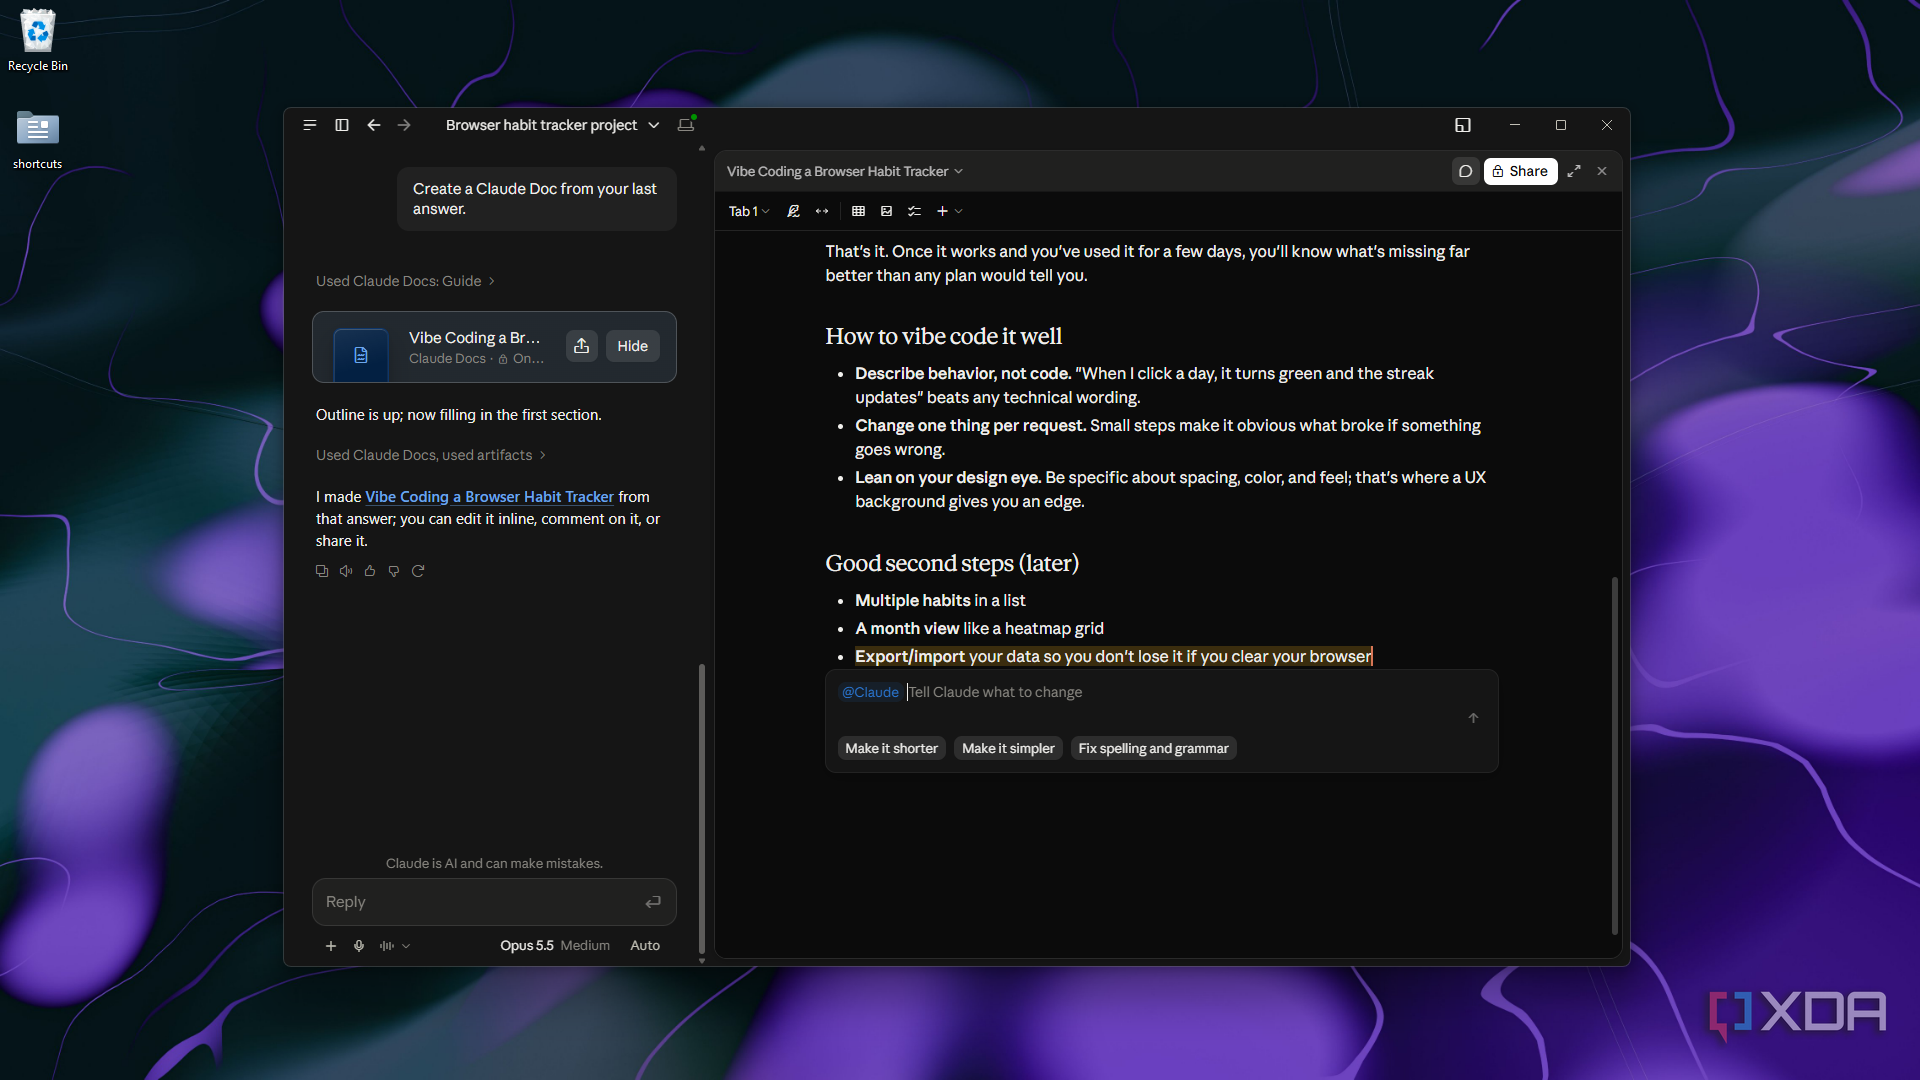Image resolution: width=1920 pixels, height=1080 pixels.
Task: Close the document panel
Action: [x=1602, y=171]
